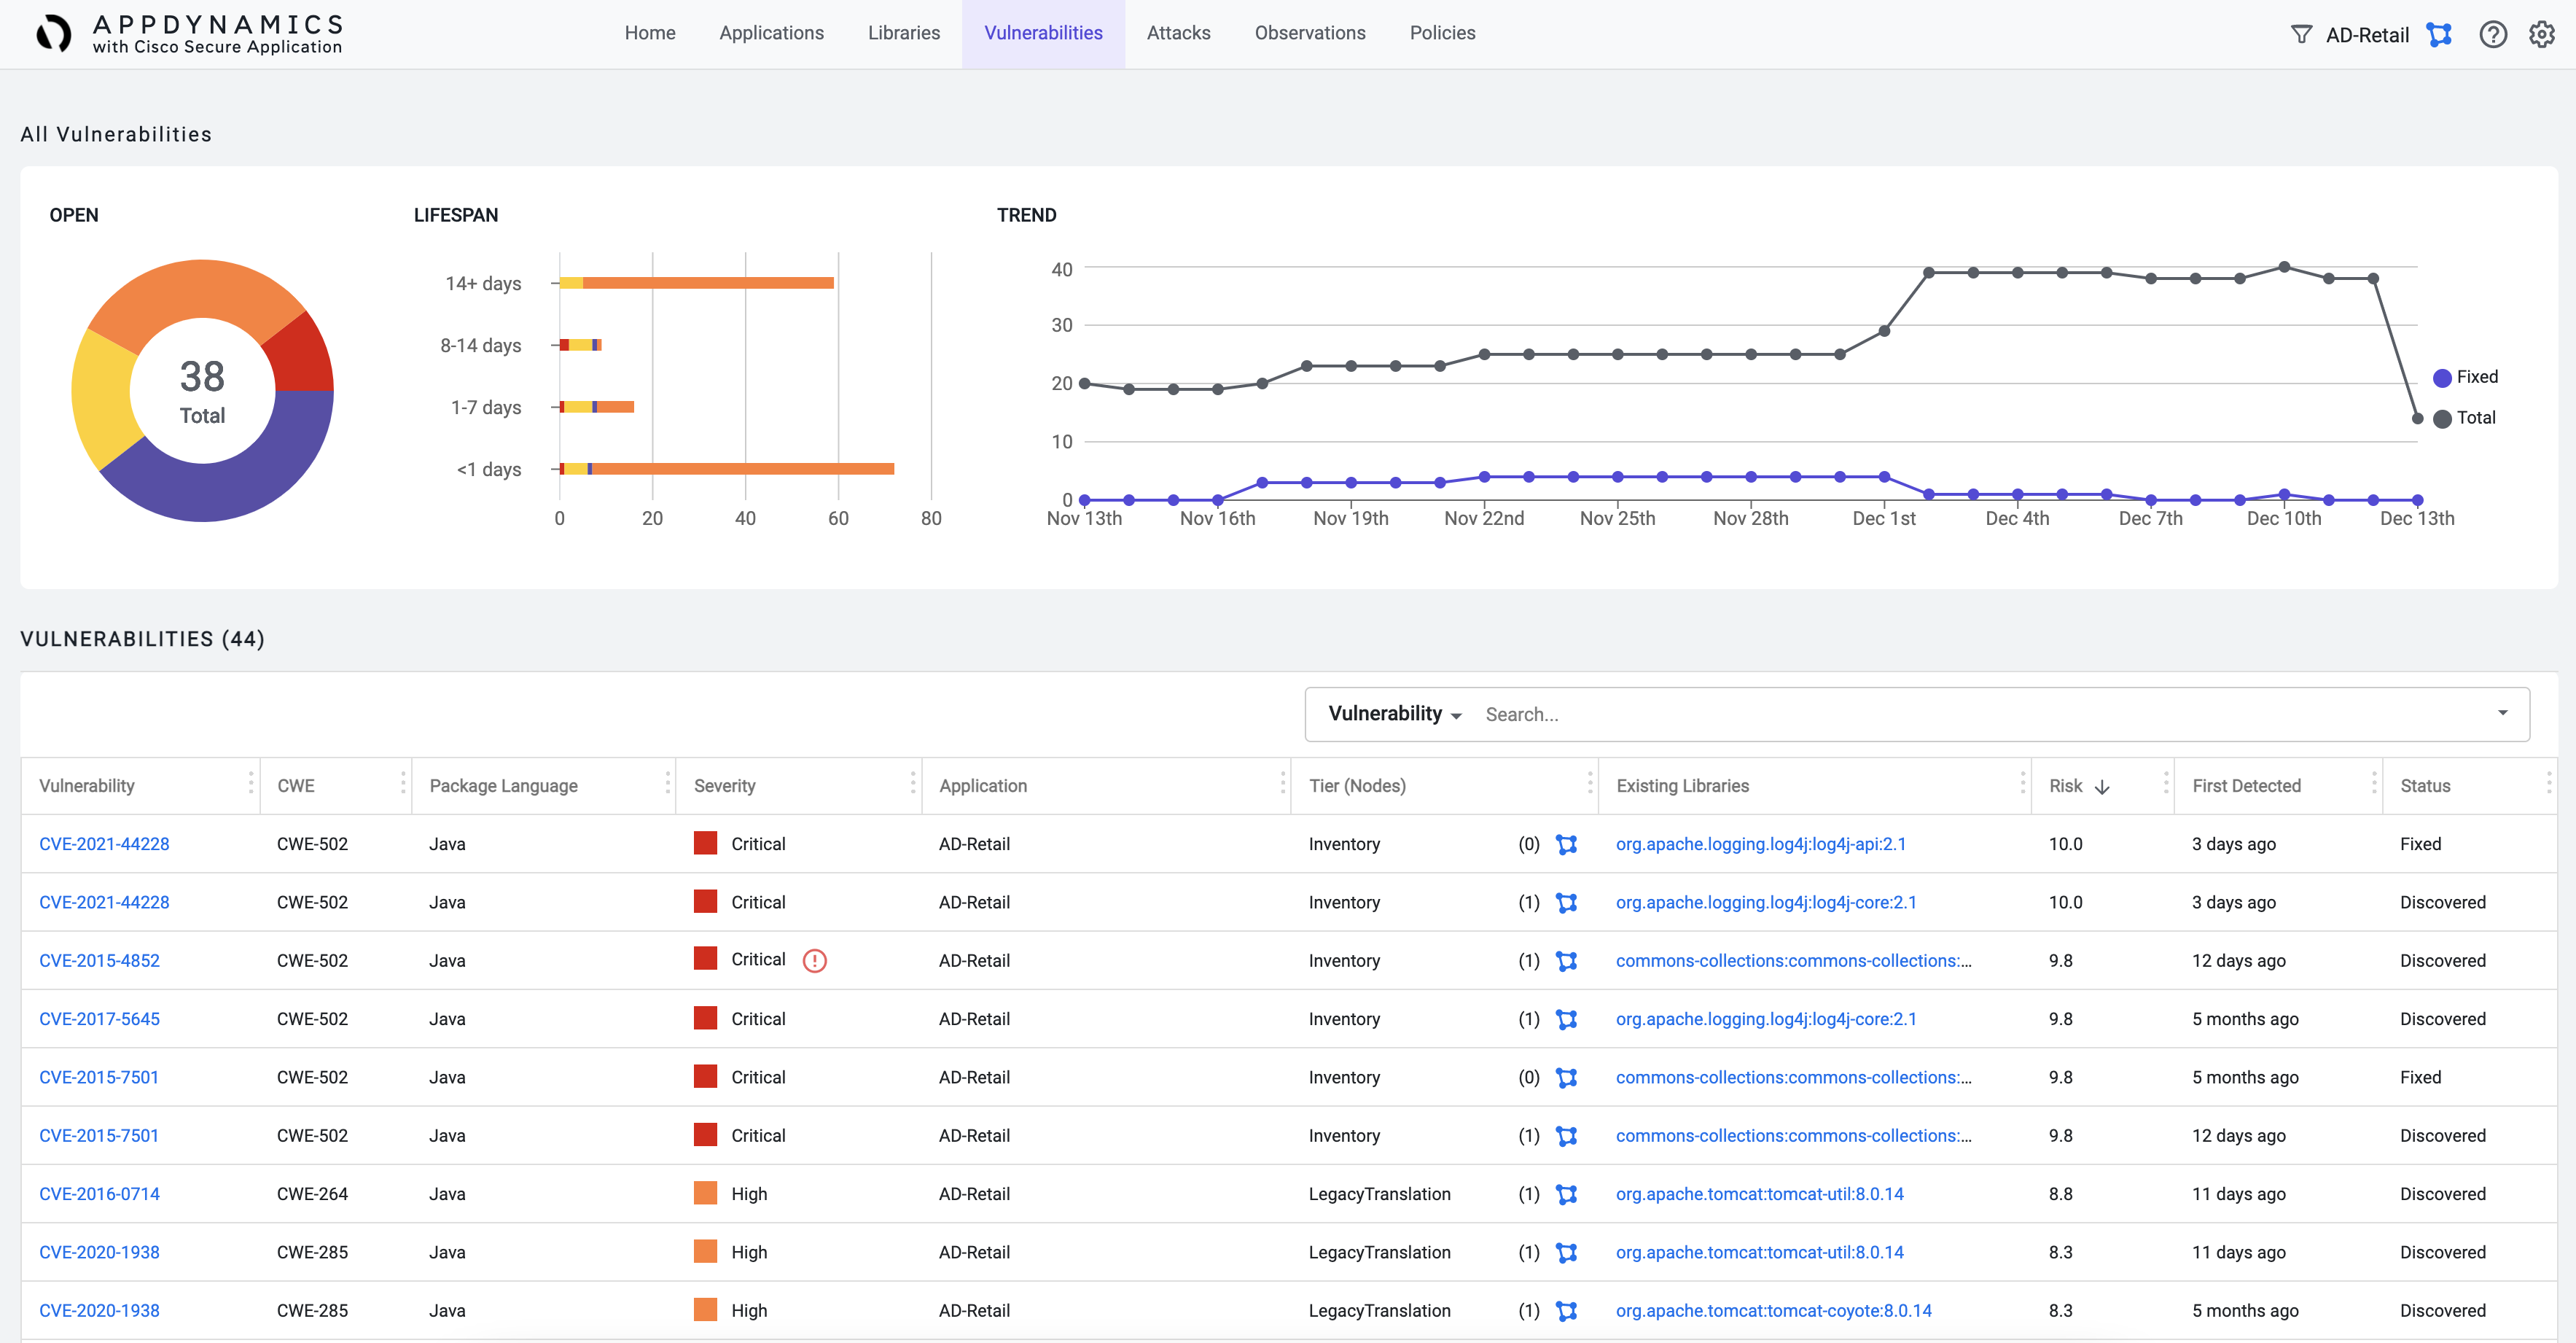Image resolution: width=2576 pixels, height=1343 pixels.
Task: Open the CVE-2017-5645 vulnerability link
Action: [99, 1019]
